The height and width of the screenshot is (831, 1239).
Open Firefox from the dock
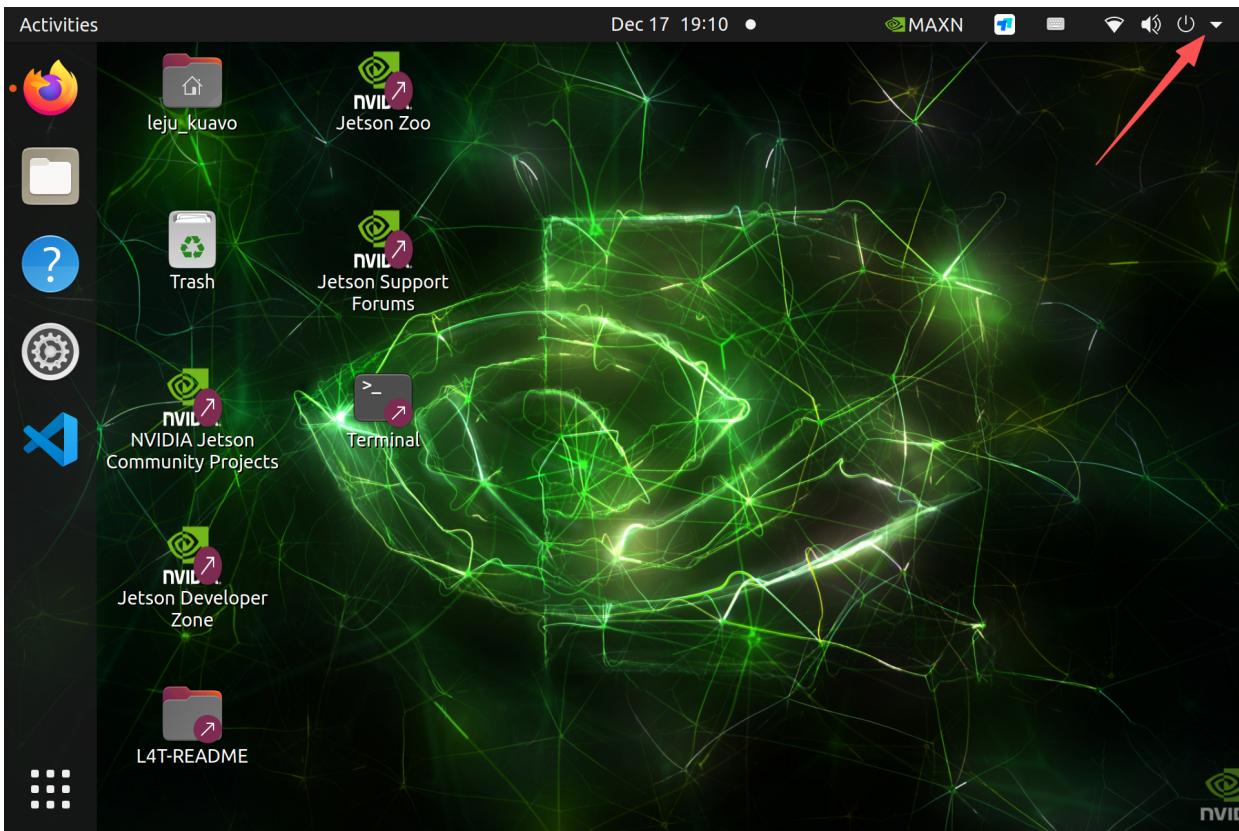[49, 88]
